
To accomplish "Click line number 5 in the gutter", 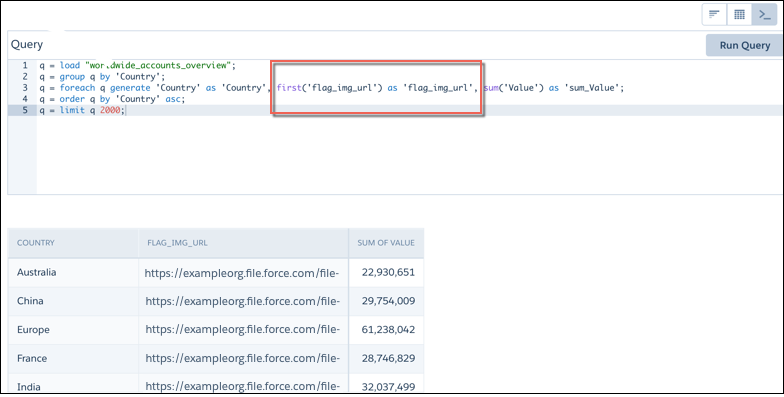I will pyautogui.click(x=25, y=110).
